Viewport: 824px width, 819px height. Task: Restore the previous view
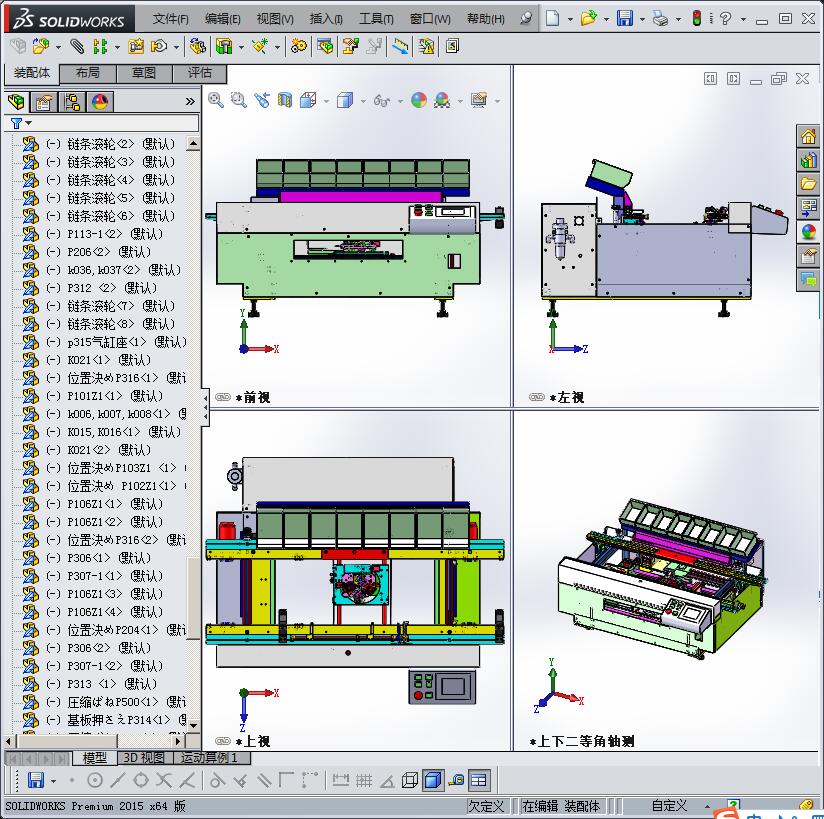pyautogui.click(x=262, y=100)
